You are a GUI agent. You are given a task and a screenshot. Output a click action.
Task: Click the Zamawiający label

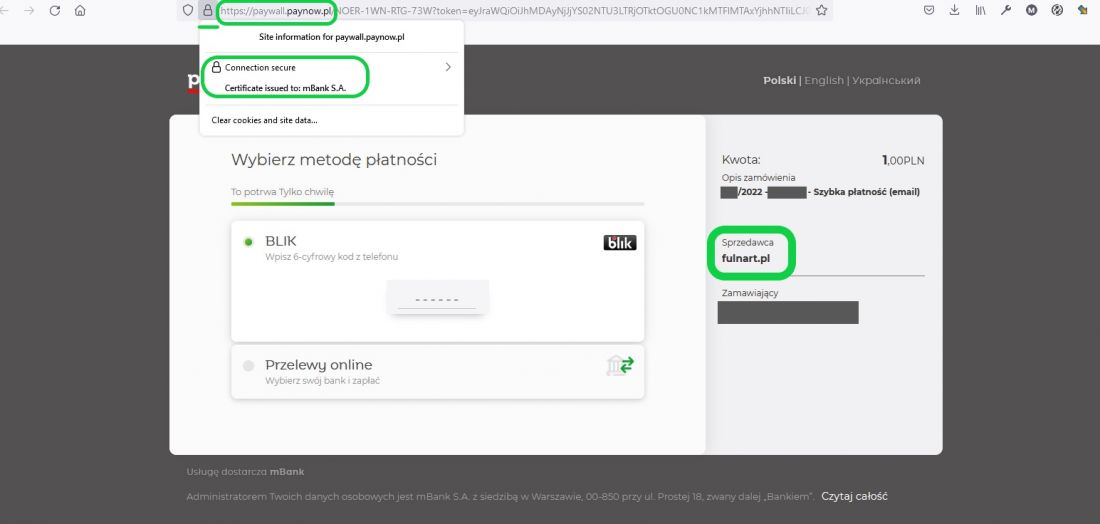coord(750,293)
